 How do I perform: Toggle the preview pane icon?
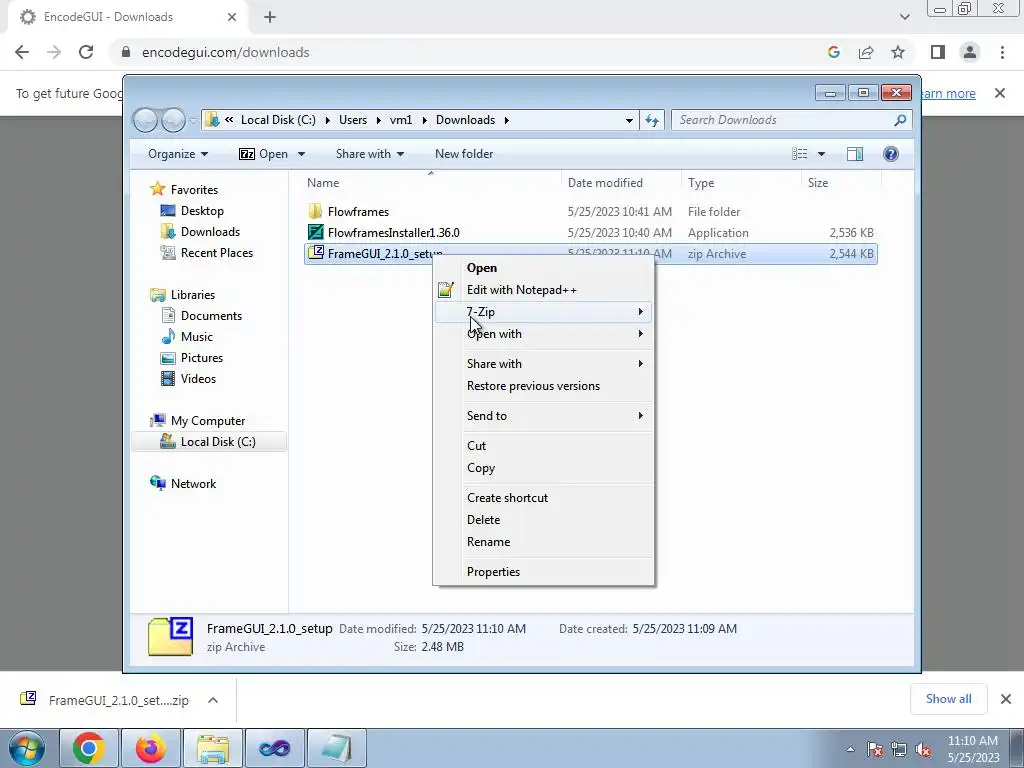[855, 154]
